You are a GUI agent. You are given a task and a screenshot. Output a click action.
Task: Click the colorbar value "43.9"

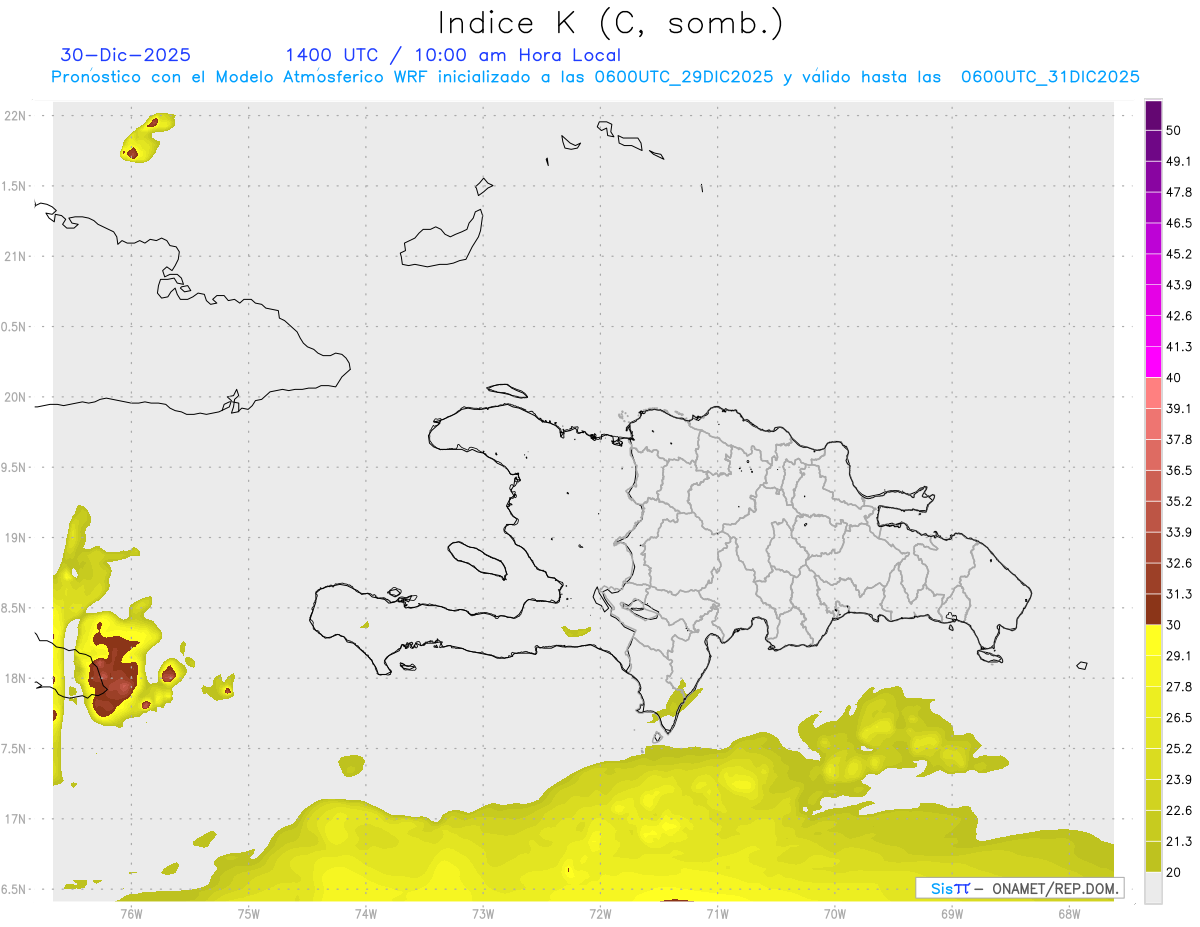(x=1179, y=285)
